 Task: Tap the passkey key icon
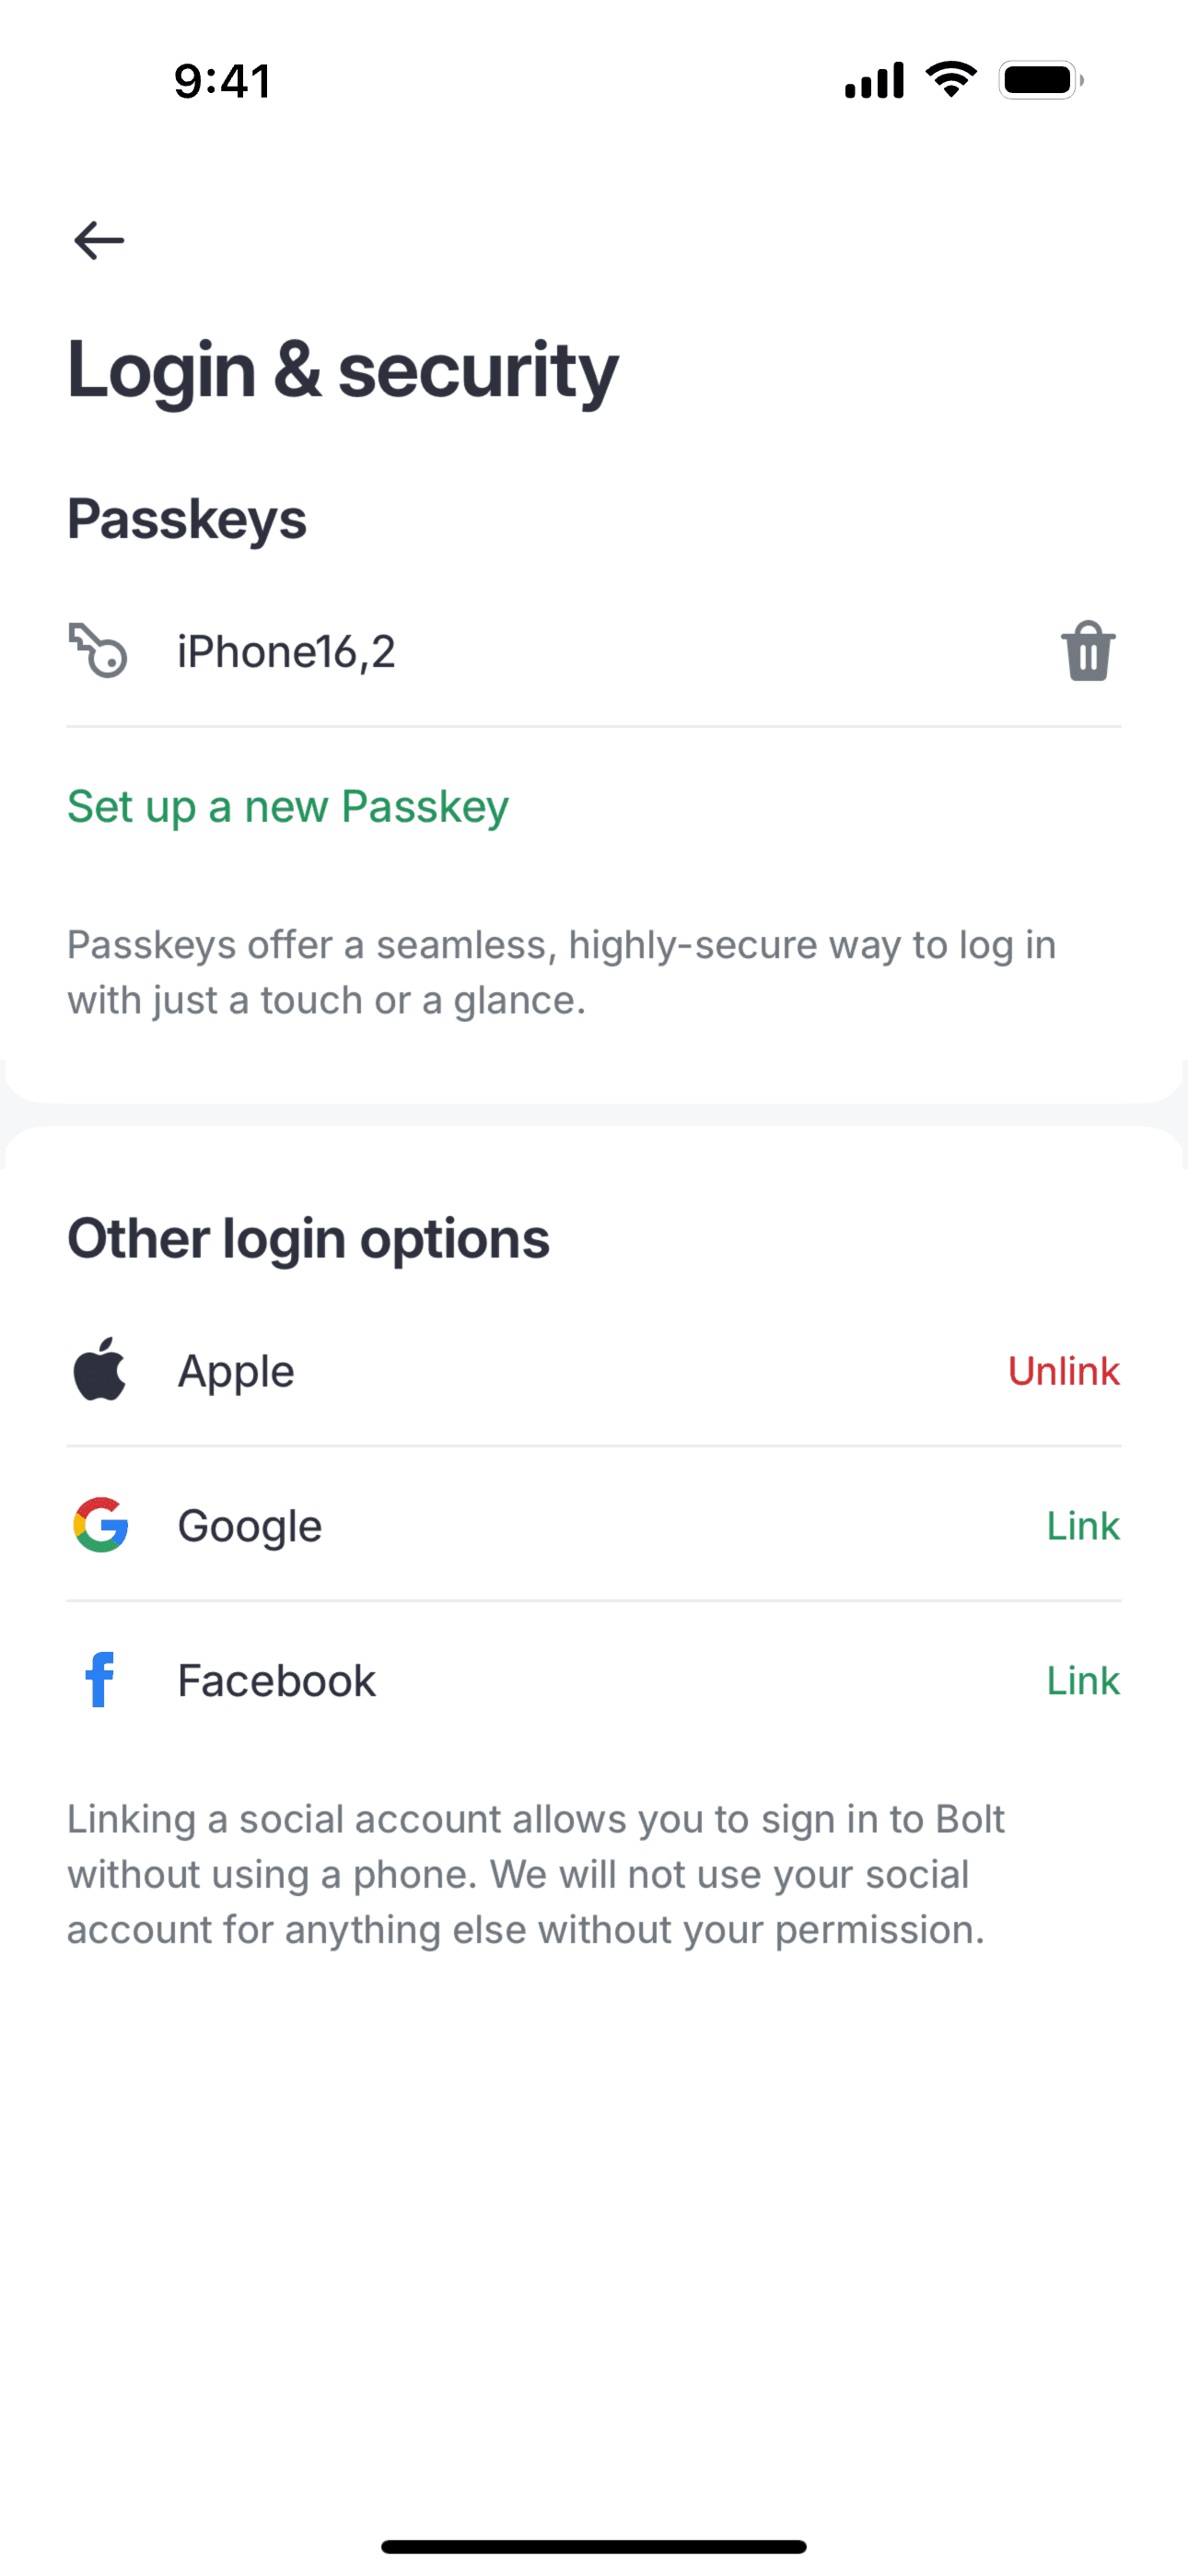98,651
